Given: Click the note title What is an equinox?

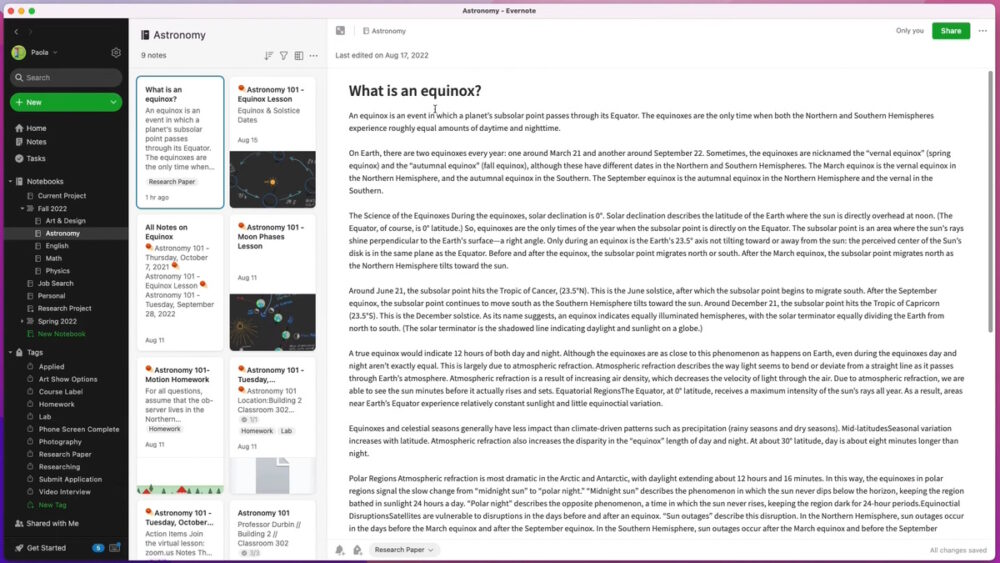Looking at the screenshot, I should (x=415, y=91).
